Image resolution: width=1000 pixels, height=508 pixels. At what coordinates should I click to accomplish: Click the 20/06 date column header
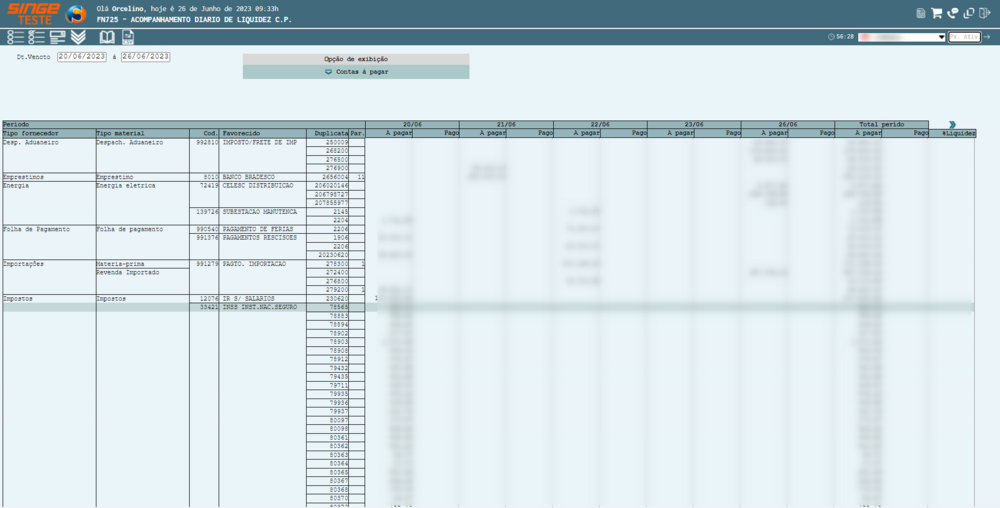pos(412,124)
